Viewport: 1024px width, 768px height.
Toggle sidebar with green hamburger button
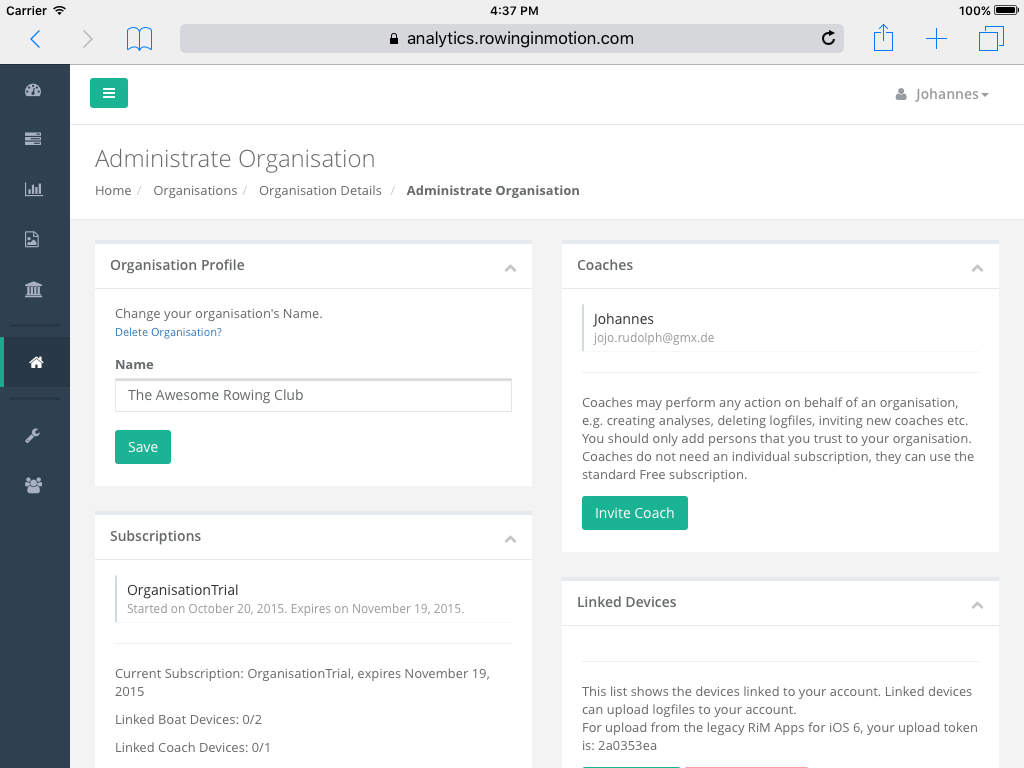109,93
